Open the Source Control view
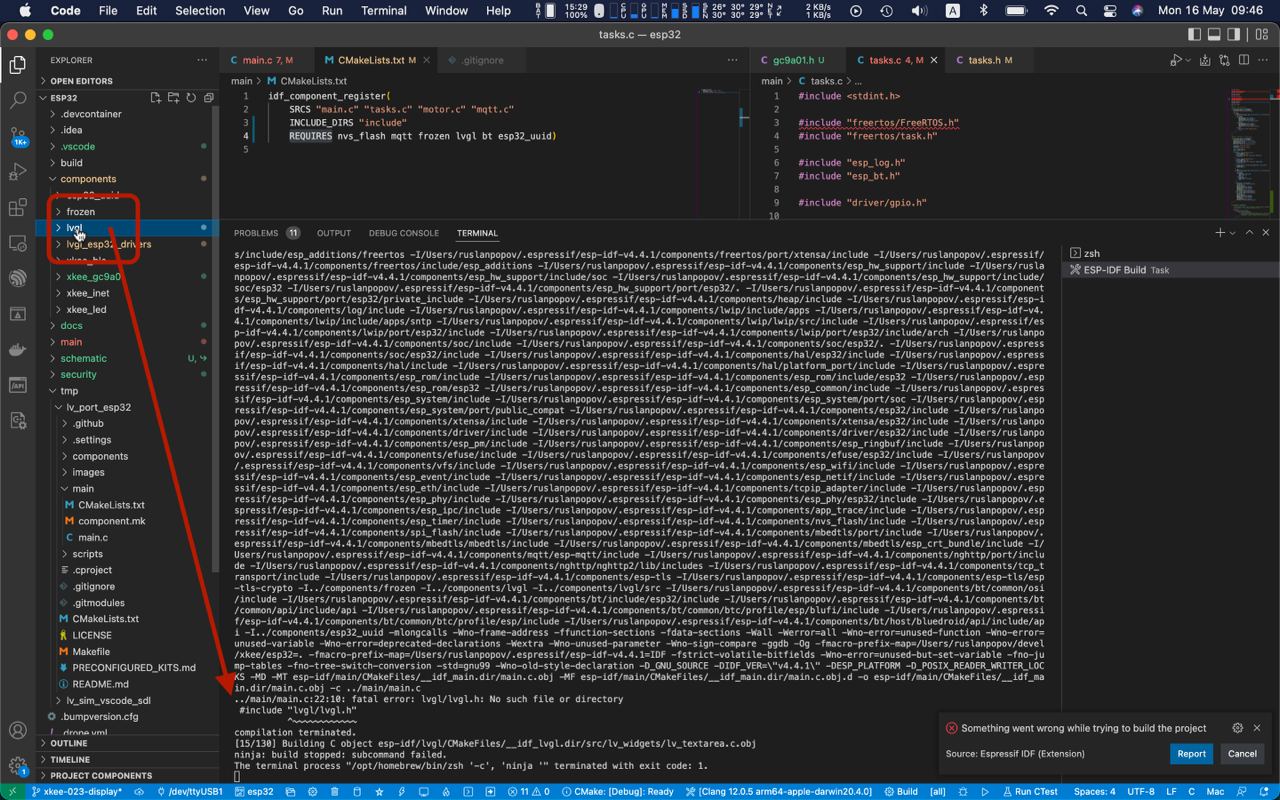The width and height of the screenshot is (1280, 800). coord(17,135)
